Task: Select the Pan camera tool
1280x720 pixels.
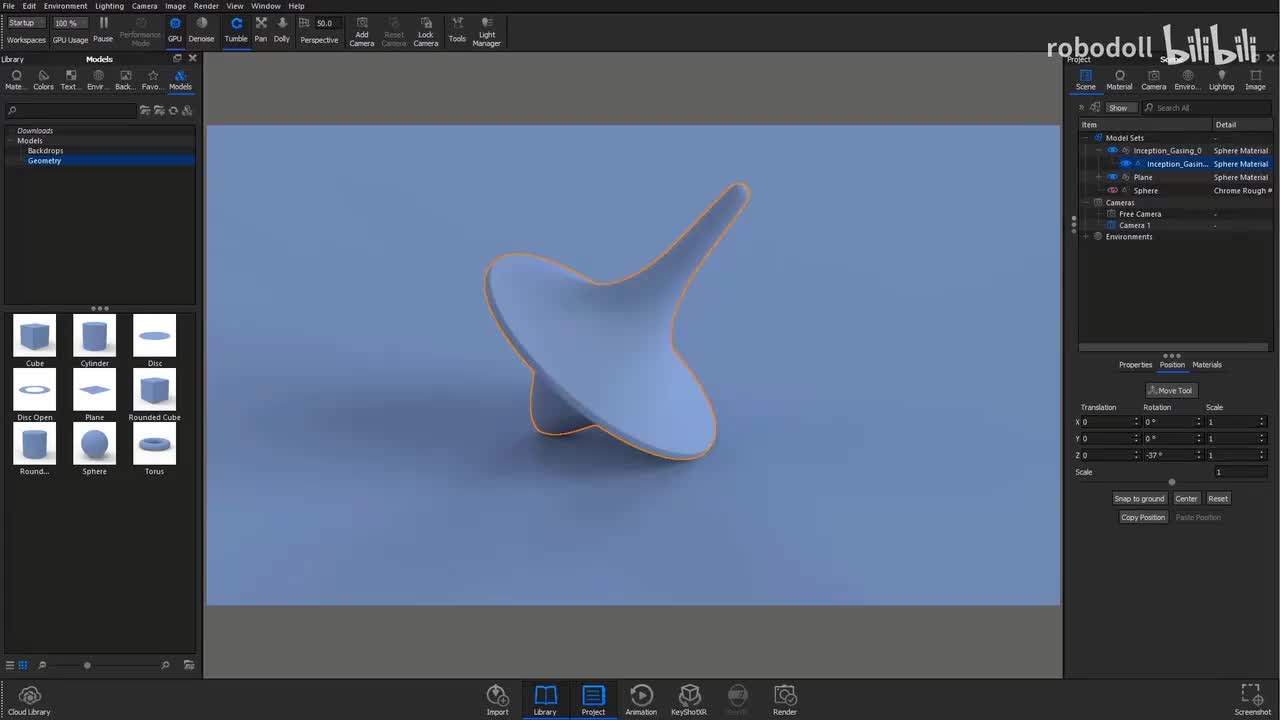Action: tap(261, 29)
